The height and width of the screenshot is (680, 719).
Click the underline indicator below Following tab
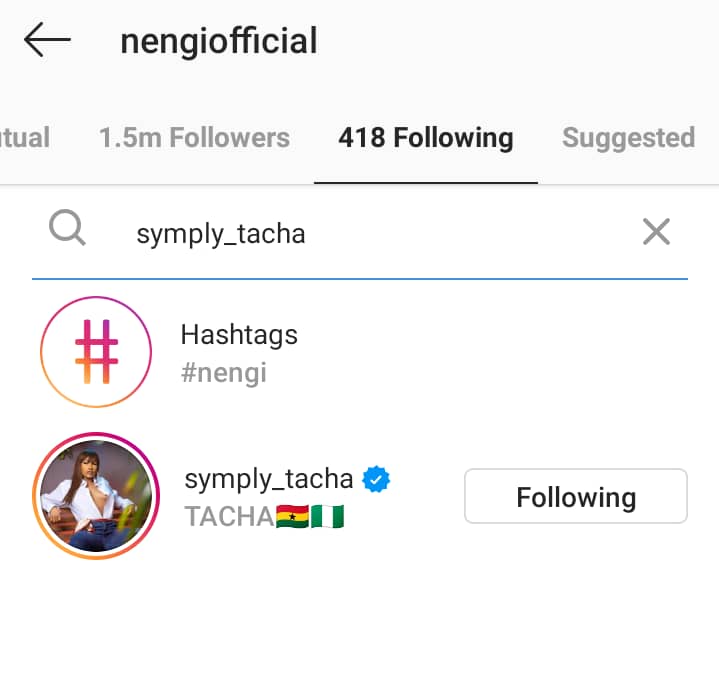pyautogui.click(x=425, y=183)
